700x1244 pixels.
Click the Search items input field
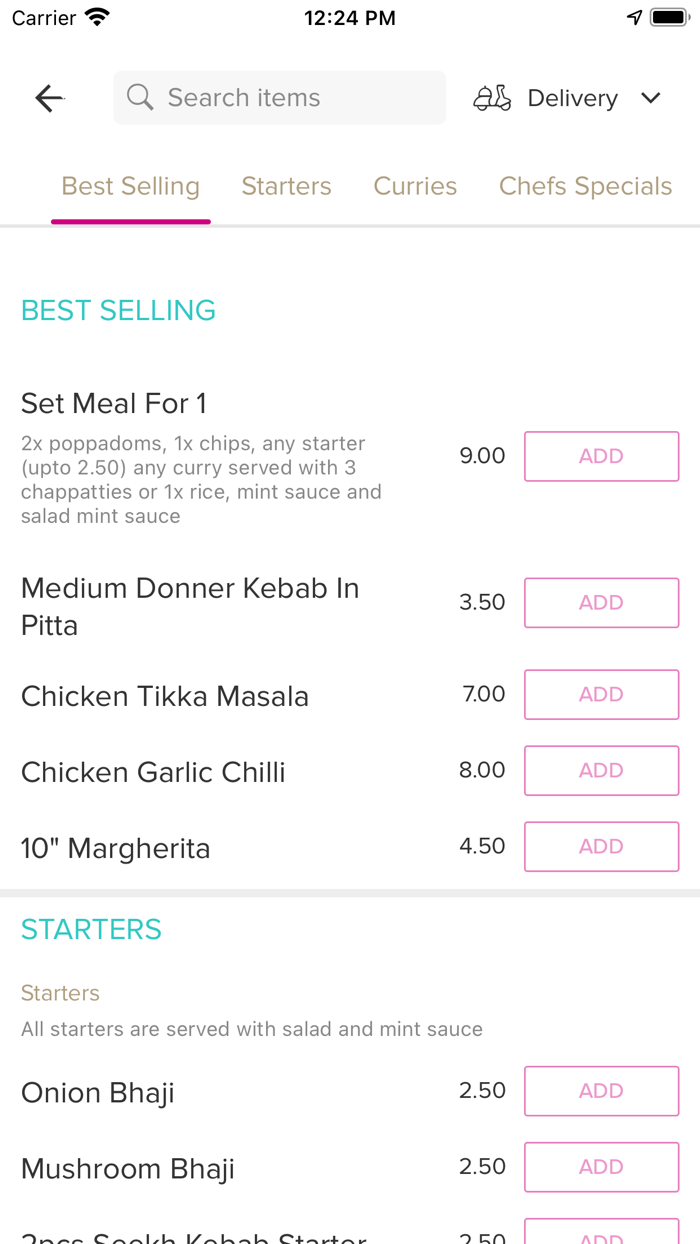point(279,97)
